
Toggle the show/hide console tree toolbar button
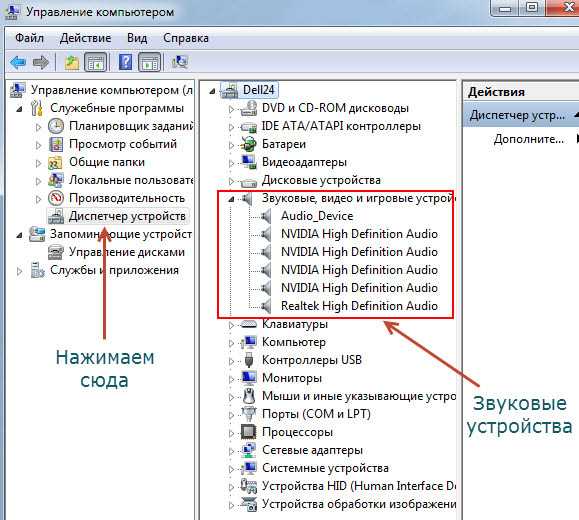click(96, 62)
